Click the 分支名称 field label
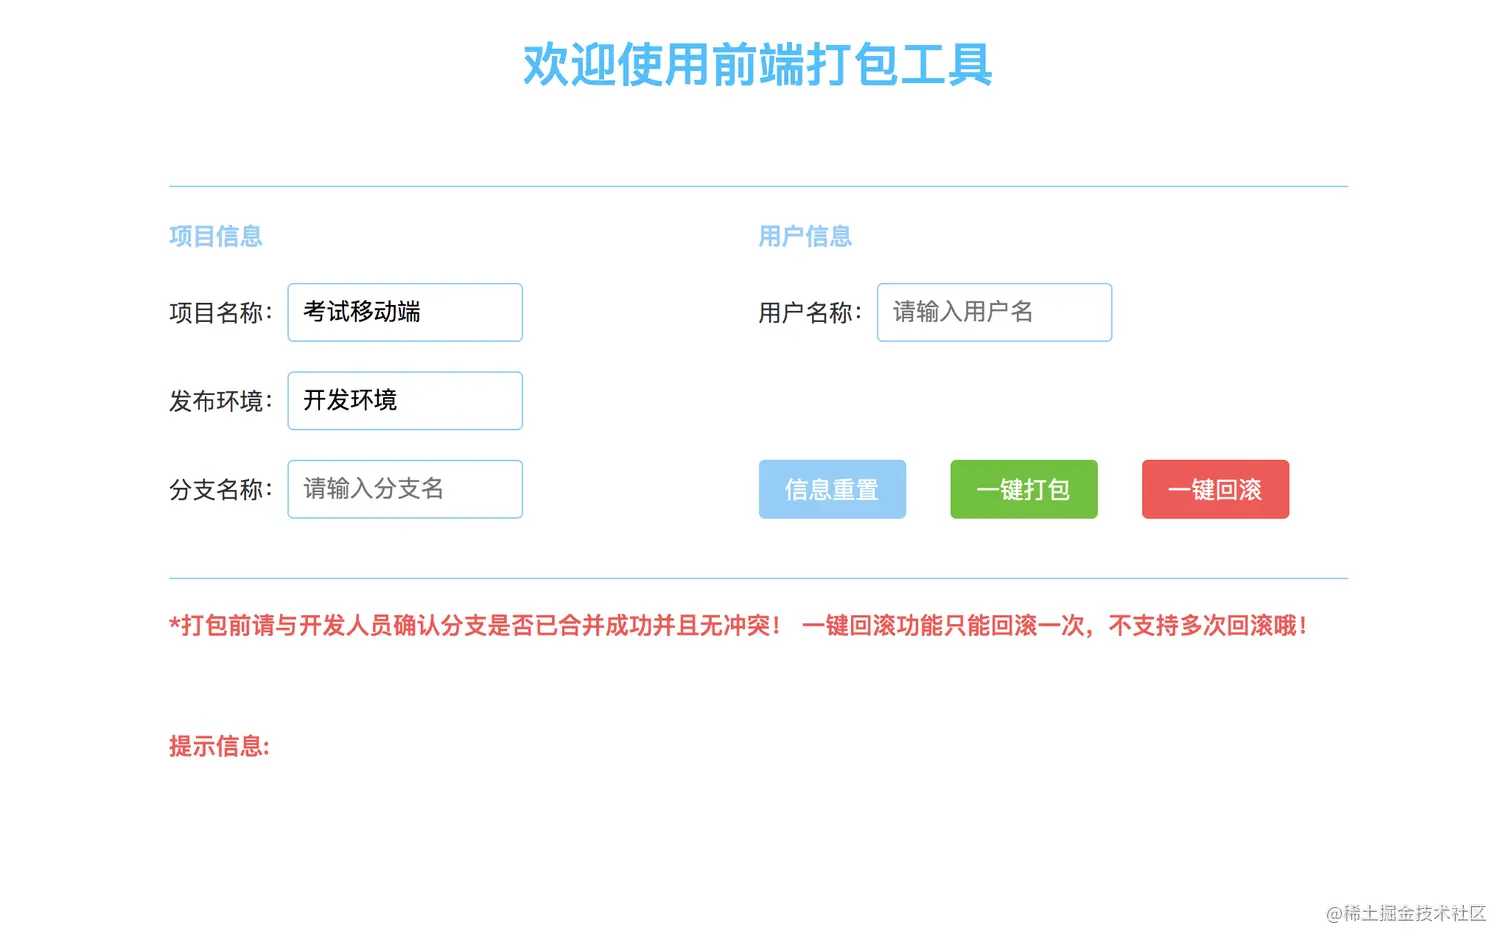The width and height of the screenshot is (1512, 949). [x=220, y=489]
